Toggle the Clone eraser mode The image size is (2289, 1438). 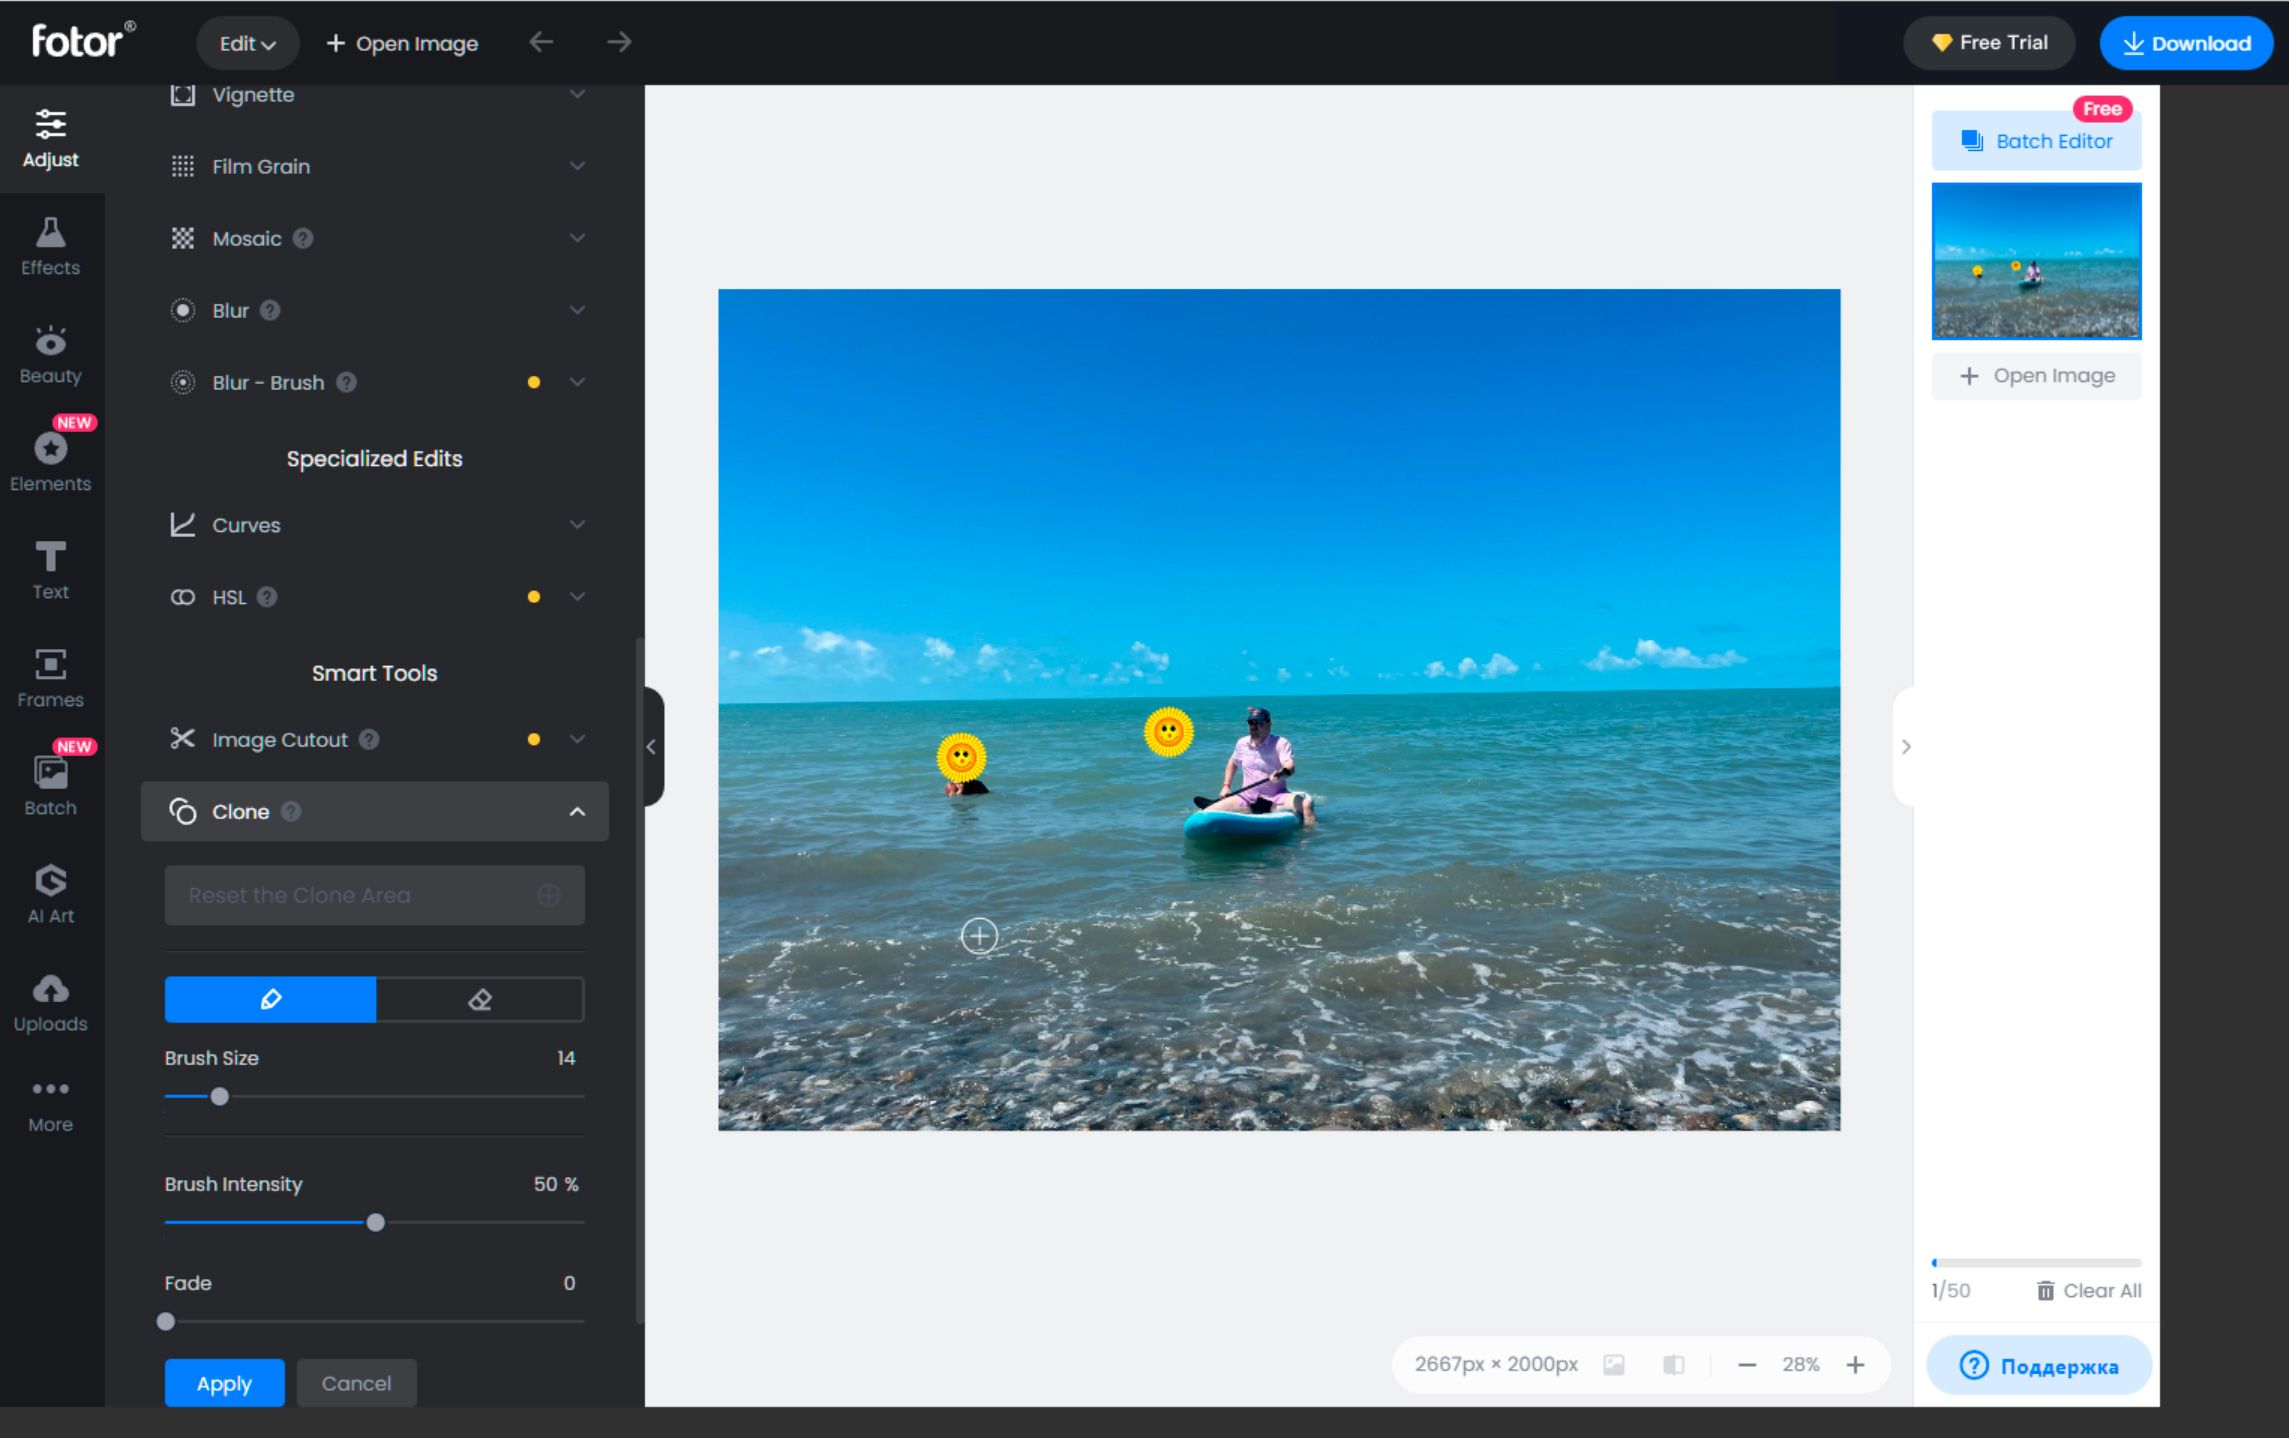click(479, 999)
